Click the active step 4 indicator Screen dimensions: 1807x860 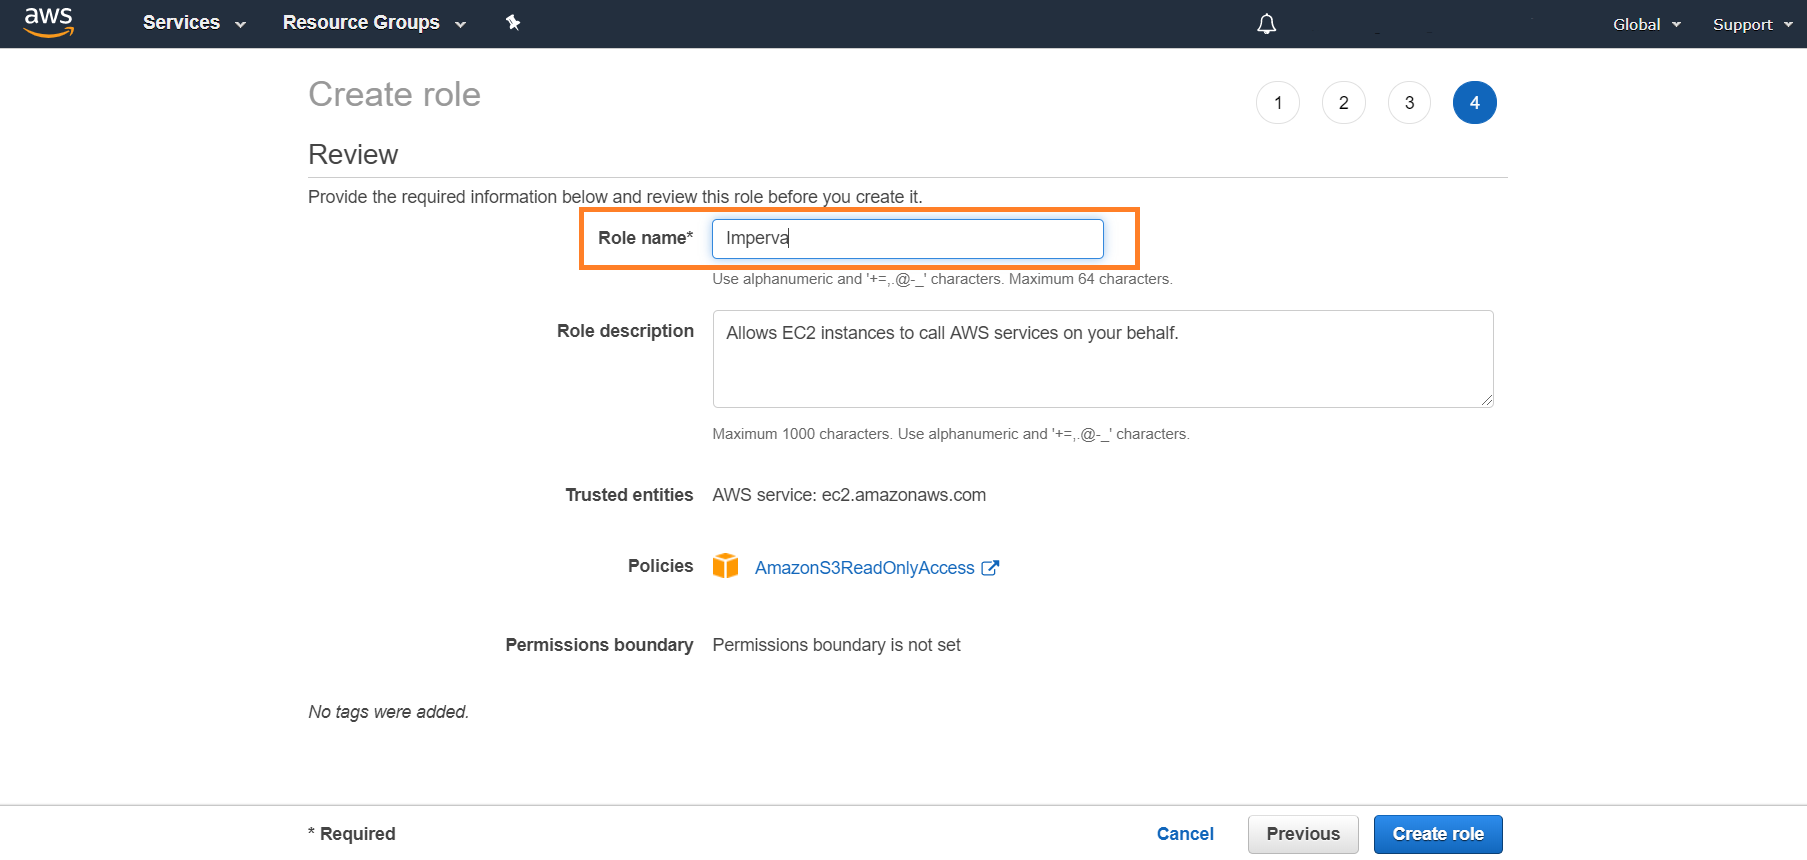point(1474,103)
